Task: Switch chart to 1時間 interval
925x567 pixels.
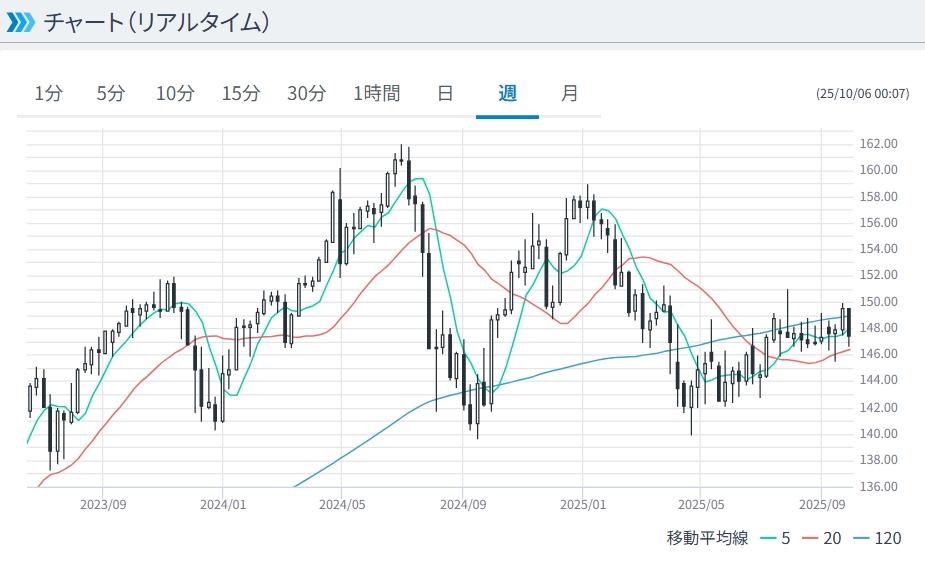Action: [377, 94]
